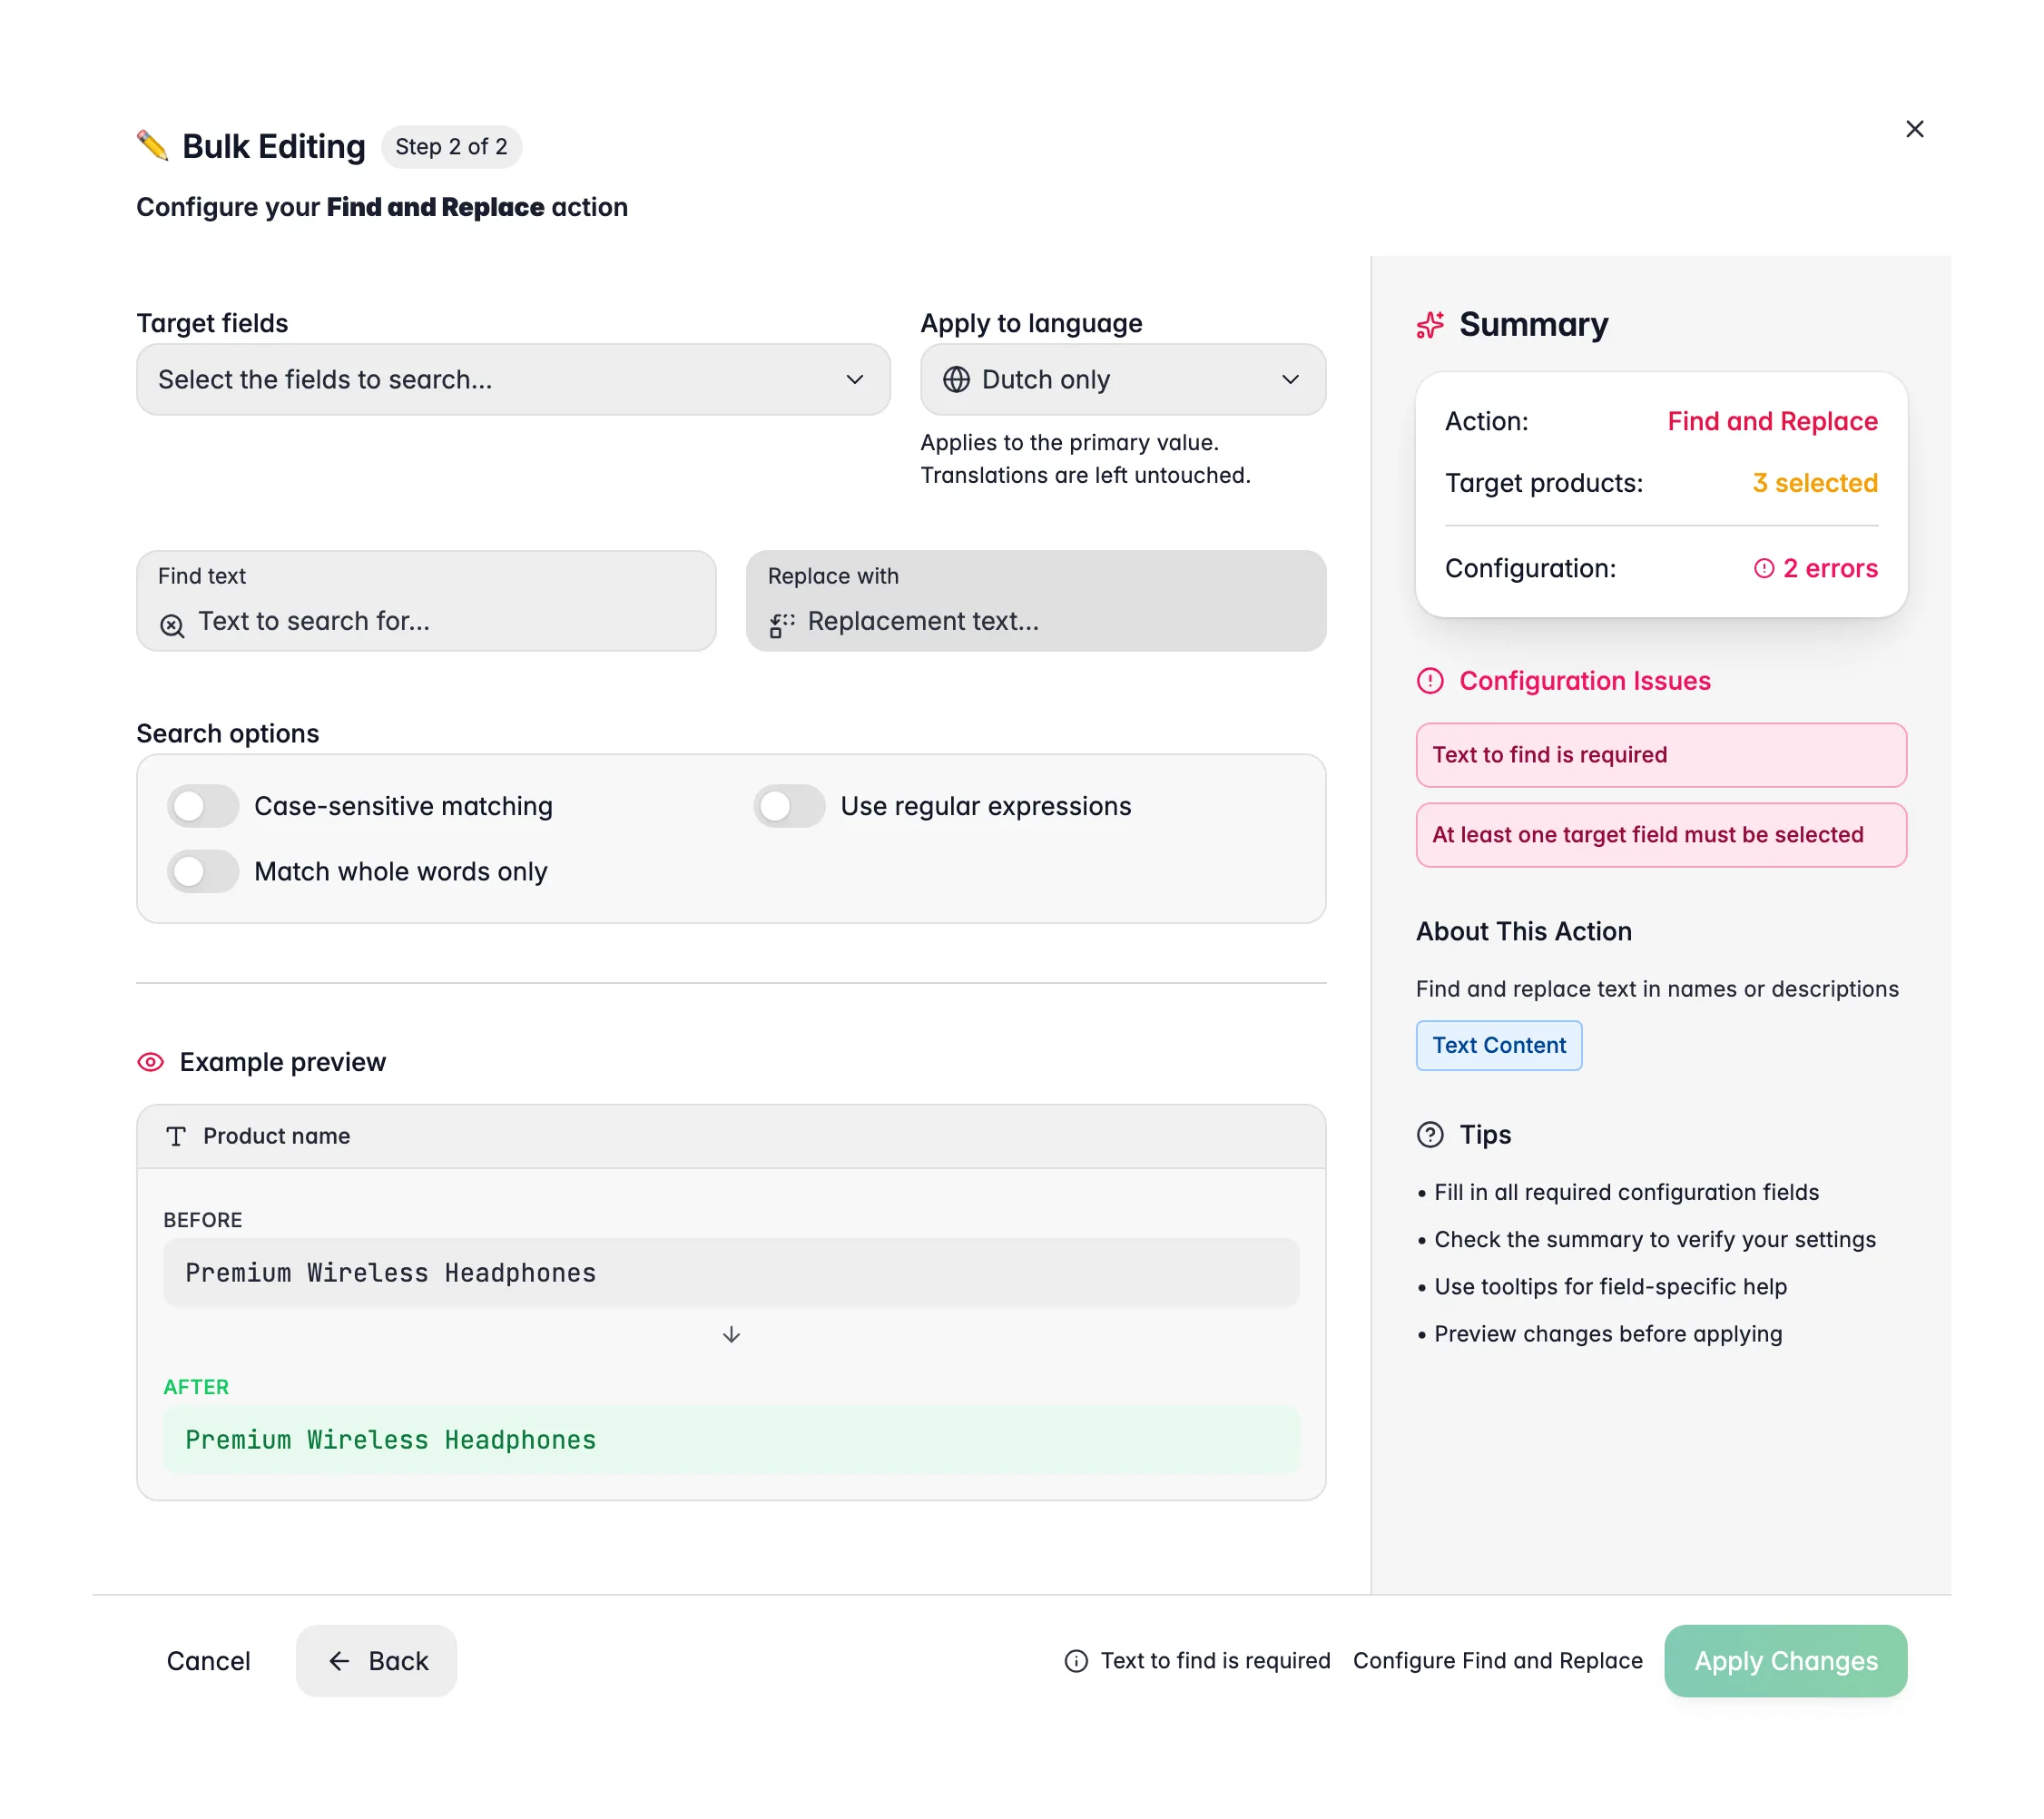Viewport: 2044px width, 1819px height.
Task: Click the text type icon beside Product name
Action: (x=176, y=1136)
